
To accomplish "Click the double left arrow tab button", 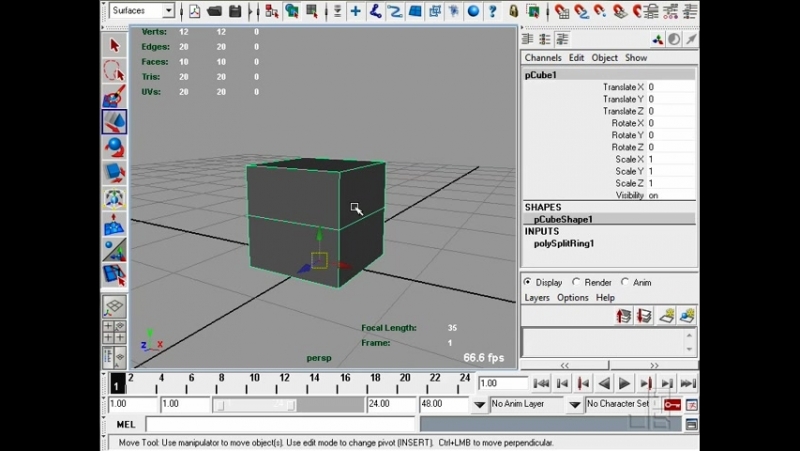I will coord(564,365).
